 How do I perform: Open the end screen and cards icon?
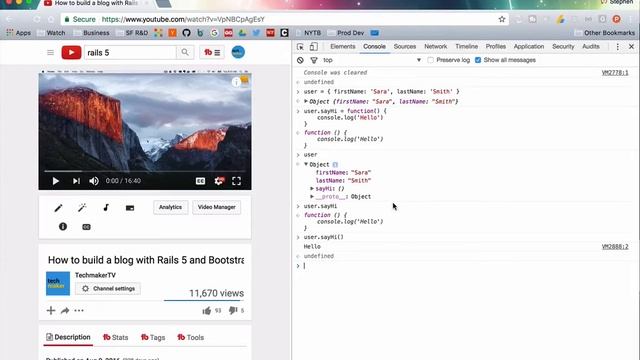[x=130, y=208]
